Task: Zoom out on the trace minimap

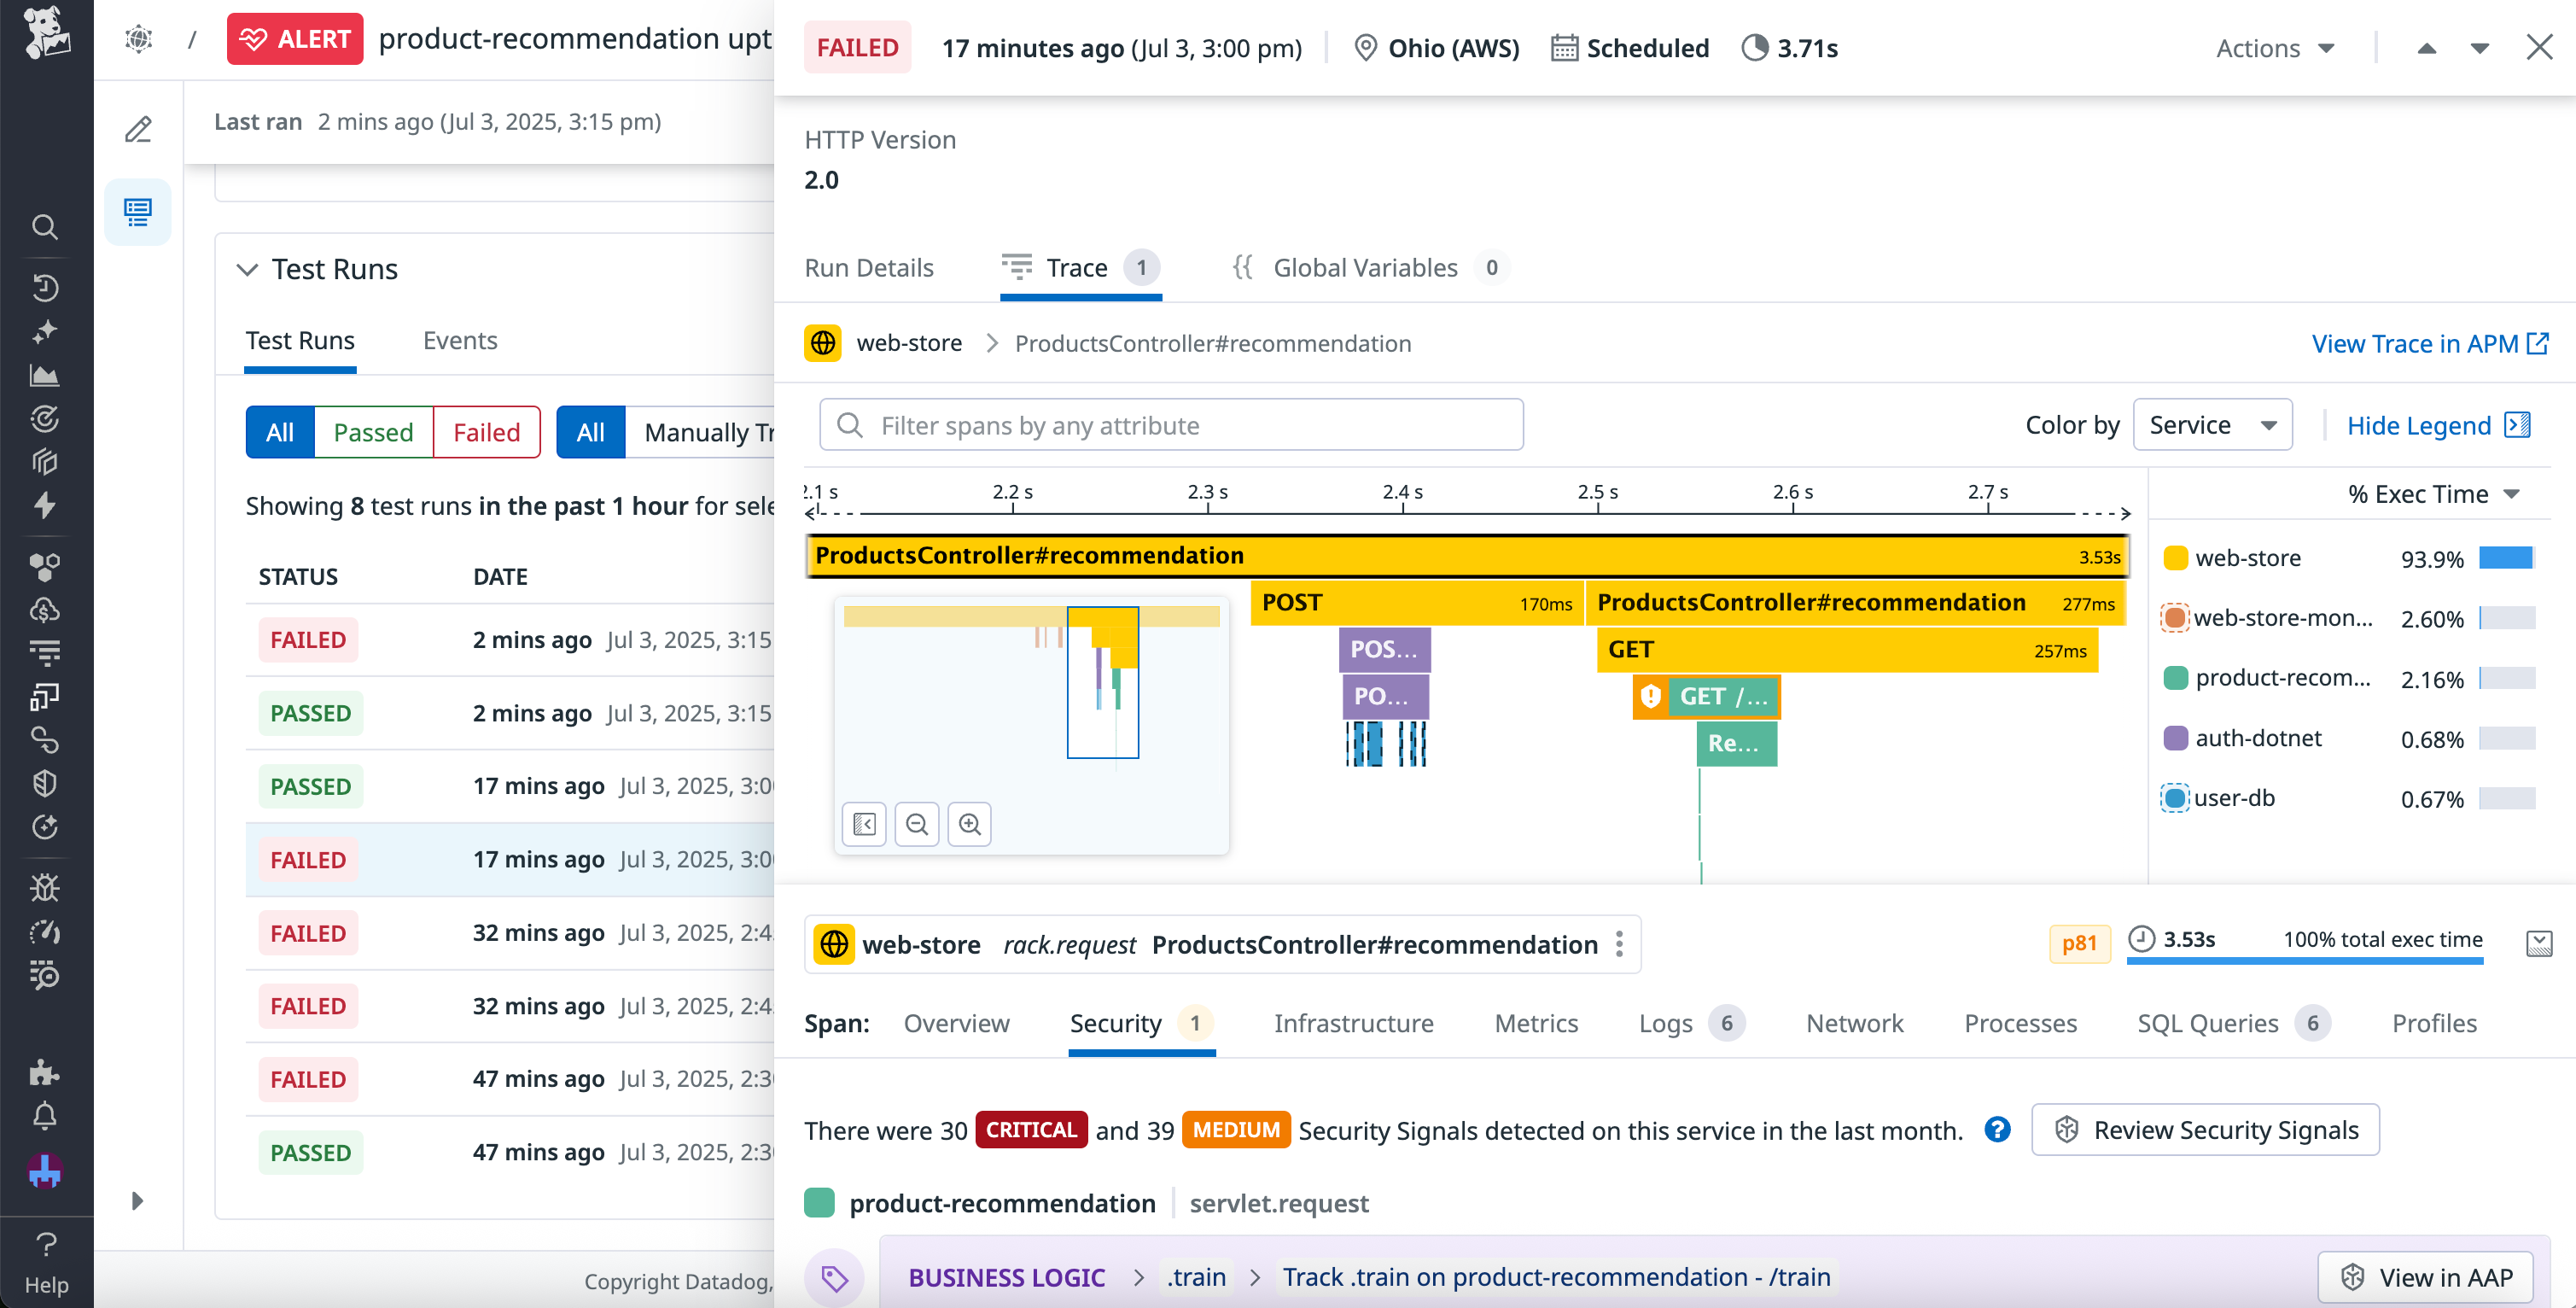Action: pos(916,824)
